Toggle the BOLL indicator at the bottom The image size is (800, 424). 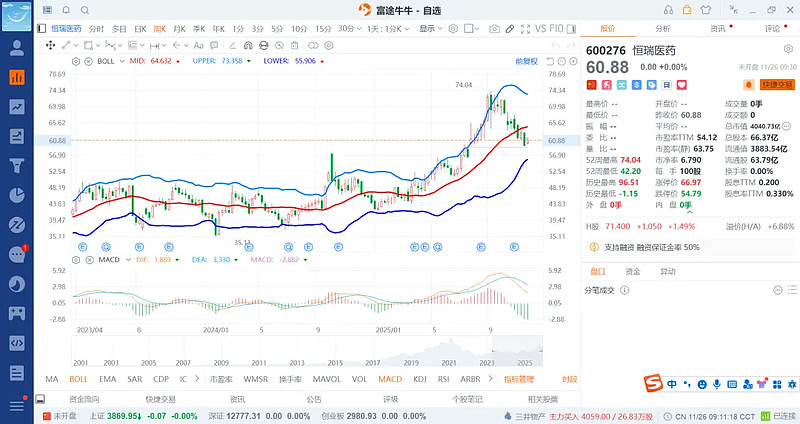(x=79, y=379)
